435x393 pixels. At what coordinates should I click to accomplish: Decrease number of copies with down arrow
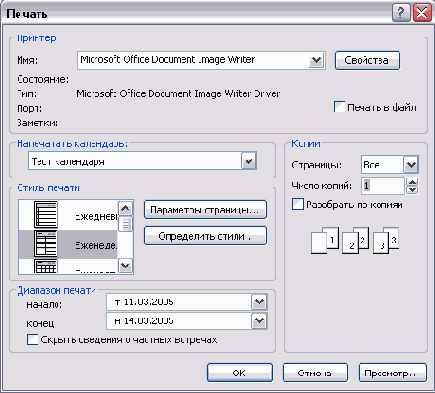click(412, 190)
